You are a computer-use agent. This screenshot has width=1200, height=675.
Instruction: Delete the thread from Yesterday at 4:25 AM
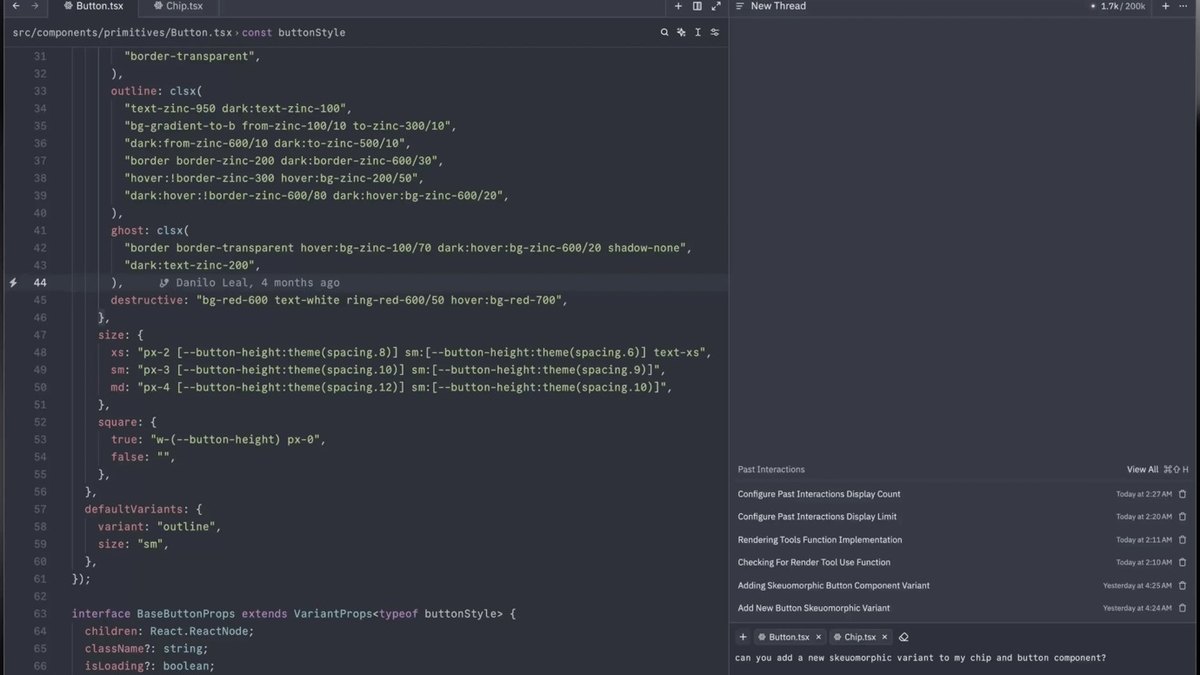coord(1182,585)
